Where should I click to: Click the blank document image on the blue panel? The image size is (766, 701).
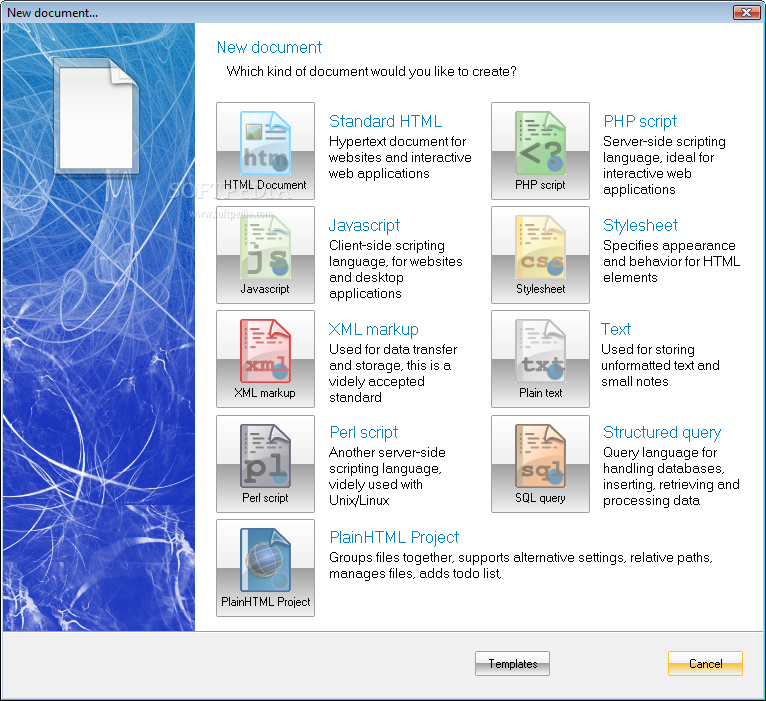(97, 116)
